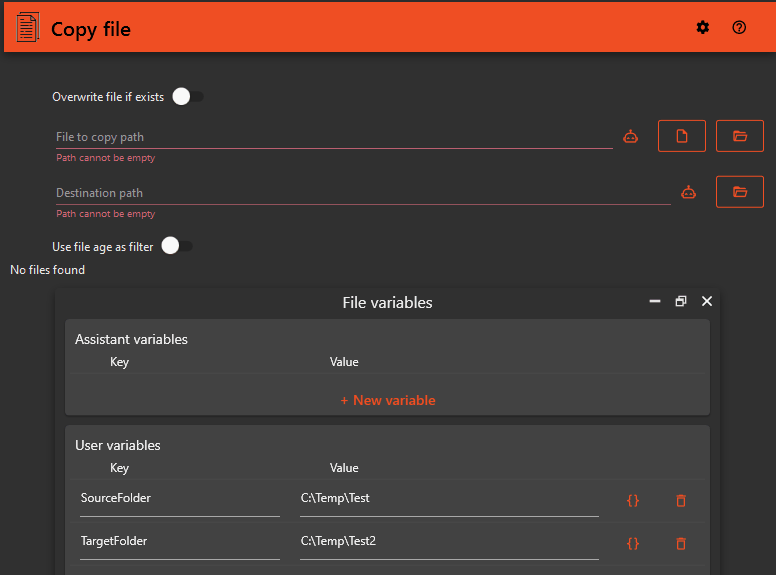
Task: Browse folder for file to copy path
Action: click(740, 136)
